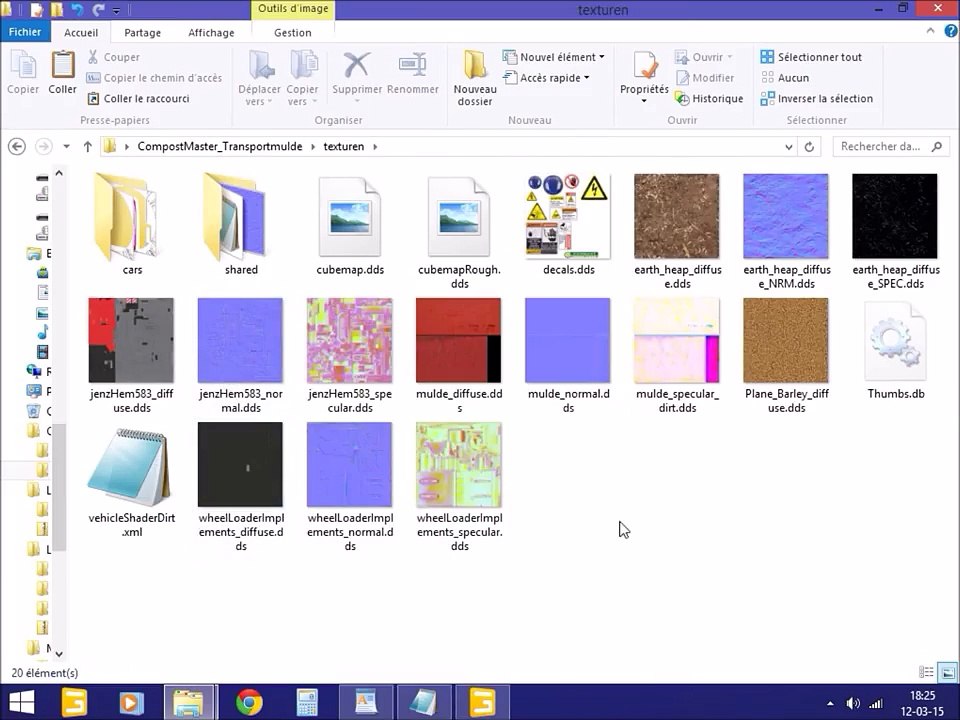Open Google Chrome from taskbar
This screenshot has width=960, height=720.
[249, 703]
